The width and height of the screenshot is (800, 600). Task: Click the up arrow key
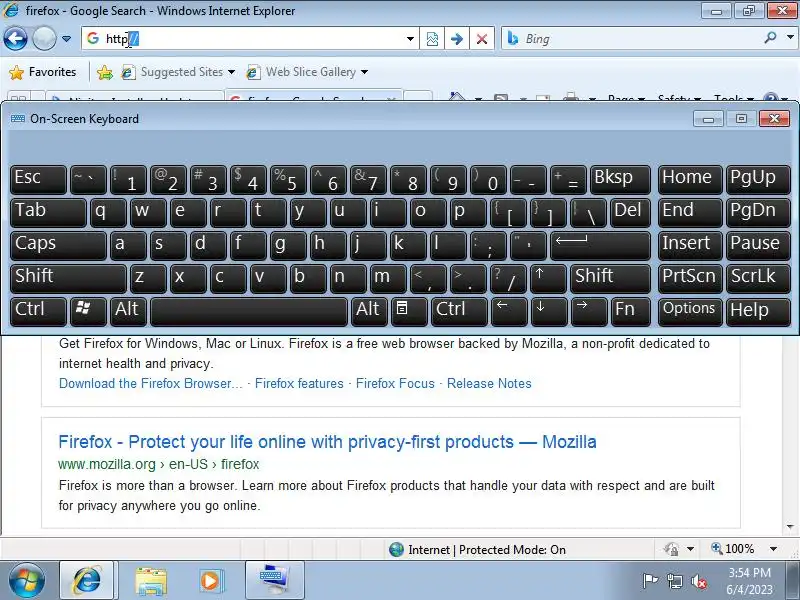[x=548, y=278]
